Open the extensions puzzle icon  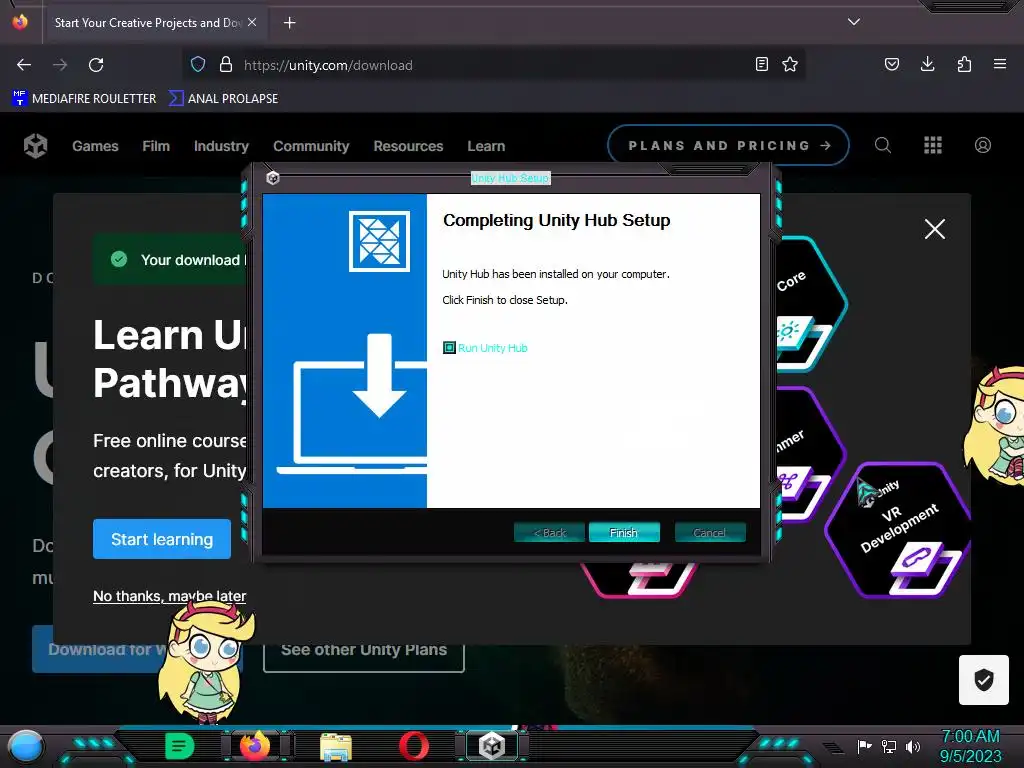point(964,64)
